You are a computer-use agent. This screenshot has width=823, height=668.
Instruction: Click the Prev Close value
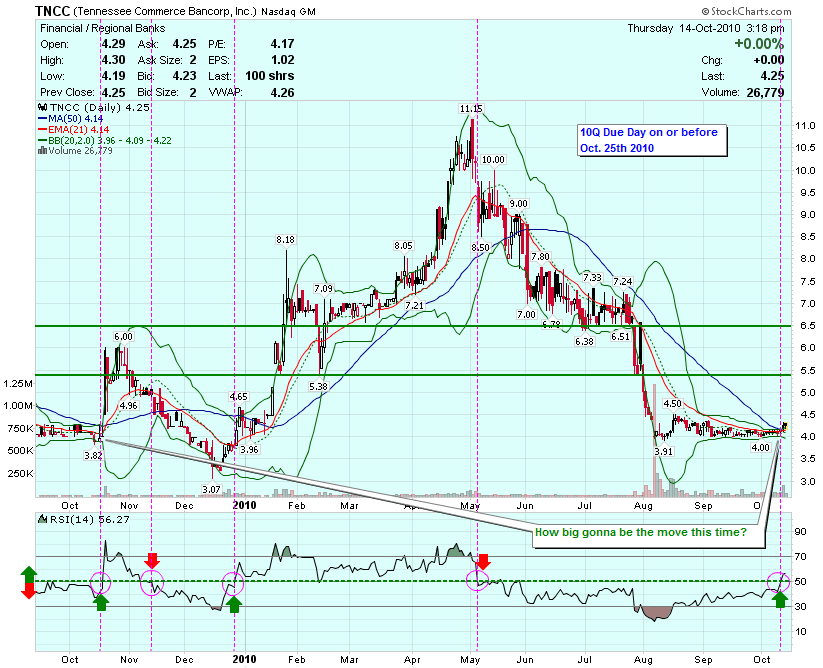point(113,92)
